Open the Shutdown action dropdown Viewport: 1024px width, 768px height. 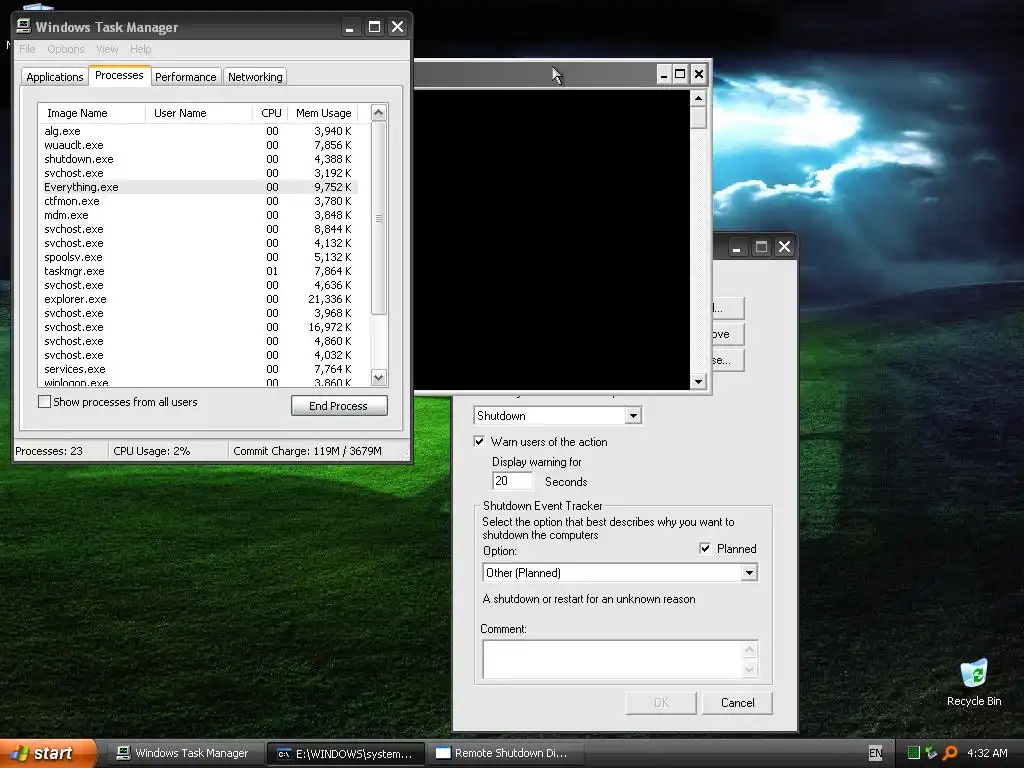pyautogui.click(x=633, y=416)
